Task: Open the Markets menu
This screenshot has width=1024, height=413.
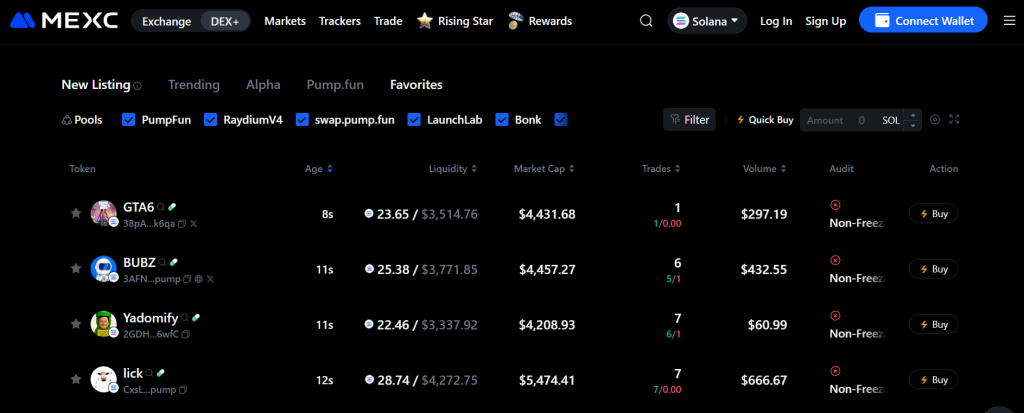Action: click(x=285, y=21)
